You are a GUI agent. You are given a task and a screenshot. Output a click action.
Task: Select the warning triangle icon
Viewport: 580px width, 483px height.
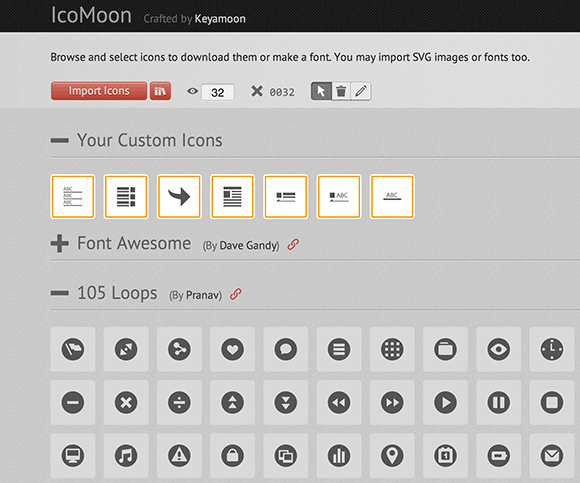pos(179,456)
